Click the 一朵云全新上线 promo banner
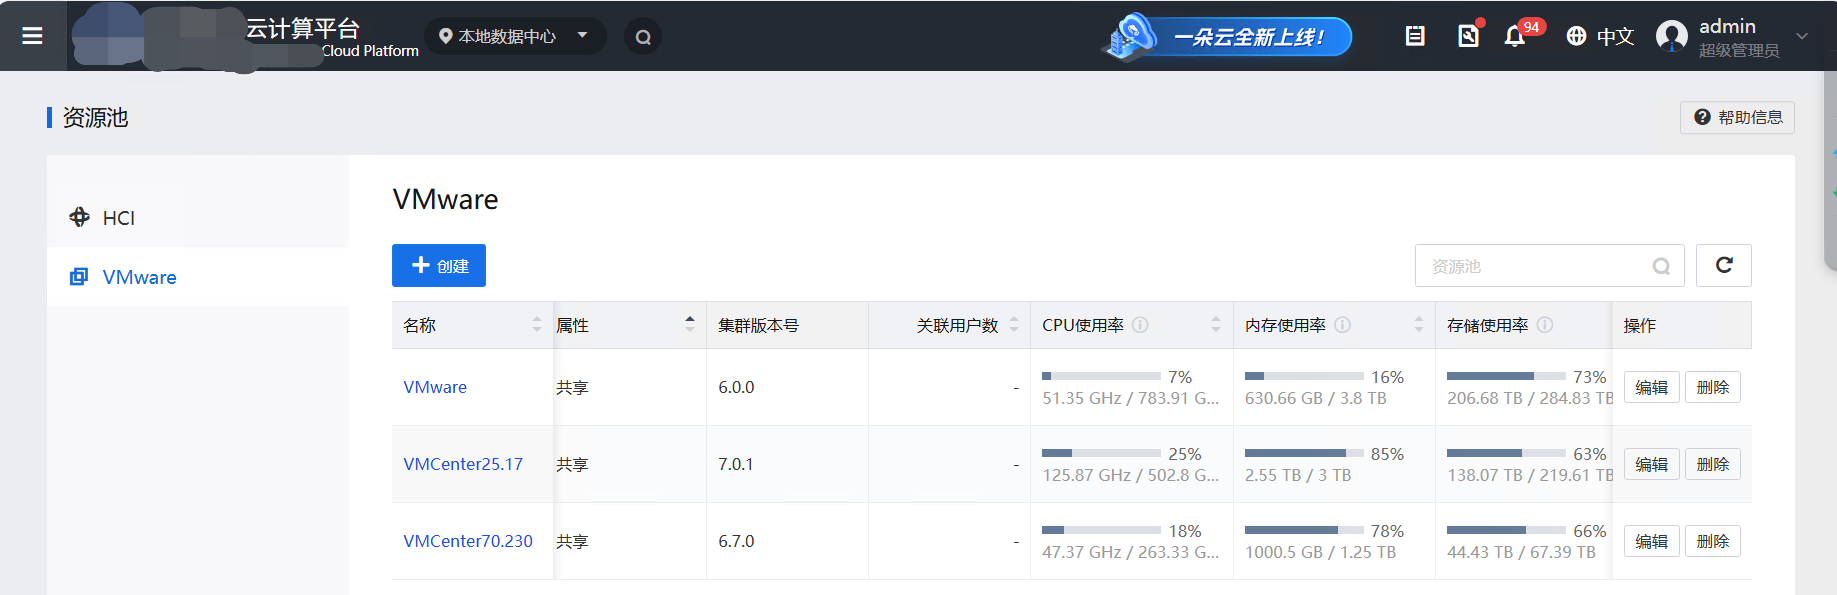The image size is (1837, 595). (x=1228, y=37)
